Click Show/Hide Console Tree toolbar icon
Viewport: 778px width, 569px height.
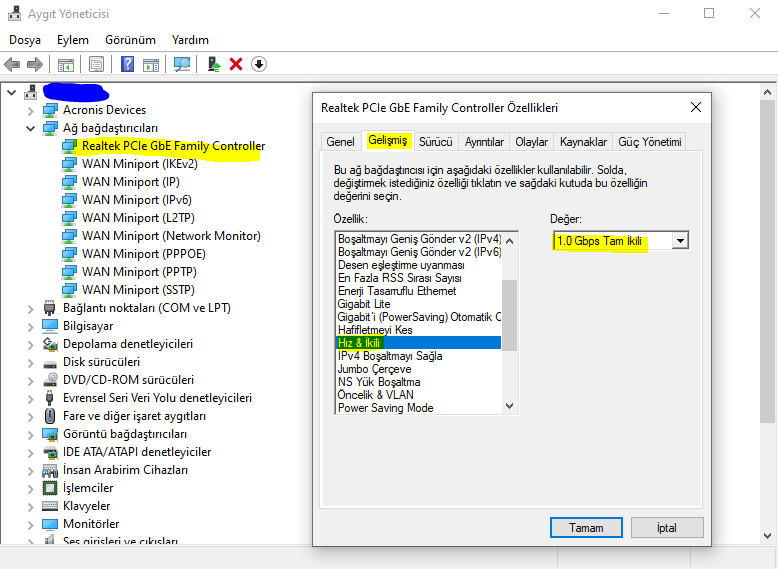click(65, 64)
